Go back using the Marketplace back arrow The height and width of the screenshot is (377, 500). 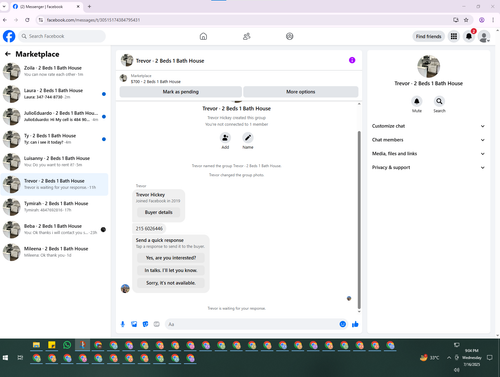coord(8,54)
